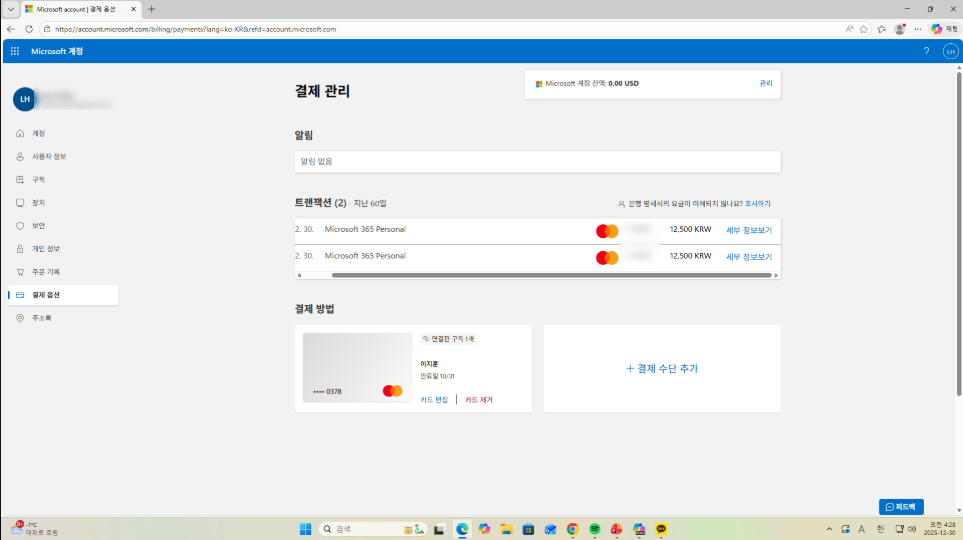Click first transaction amount 12,500 KRW
Viewport: 963px width, 540px height.
(690, 229)
